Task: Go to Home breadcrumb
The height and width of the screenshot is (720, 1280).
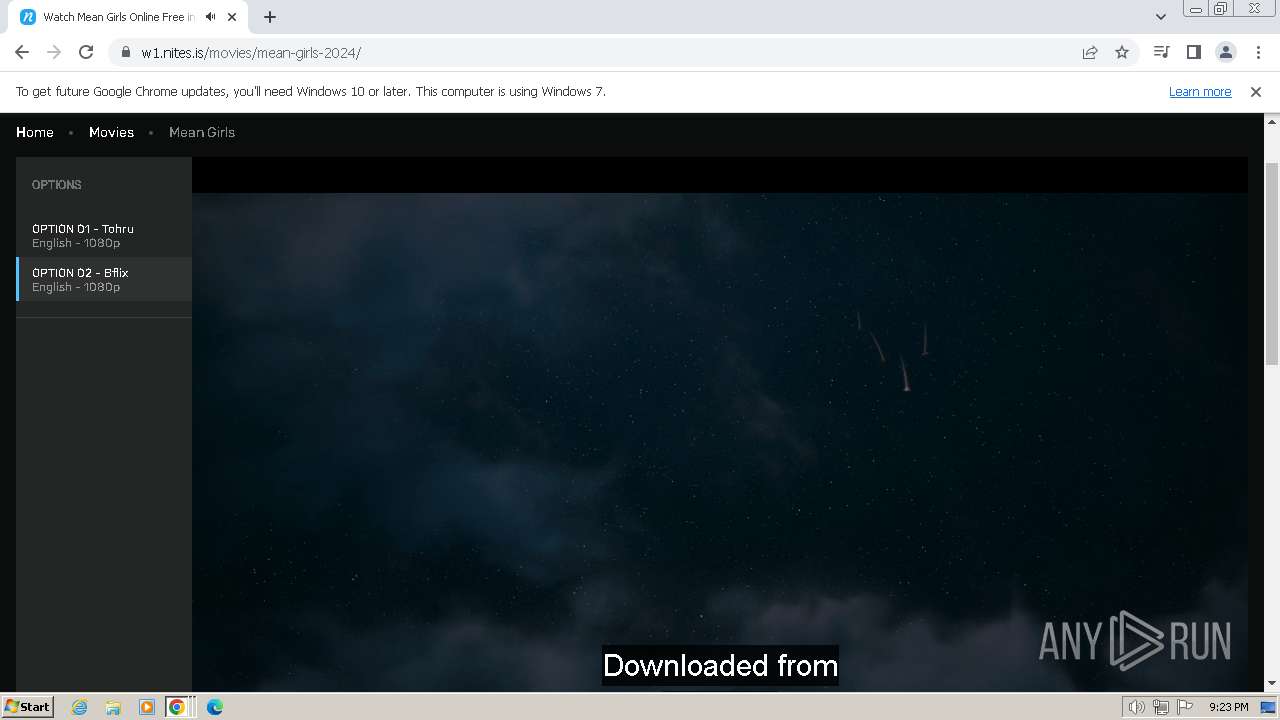Action: tap(35, 132)
